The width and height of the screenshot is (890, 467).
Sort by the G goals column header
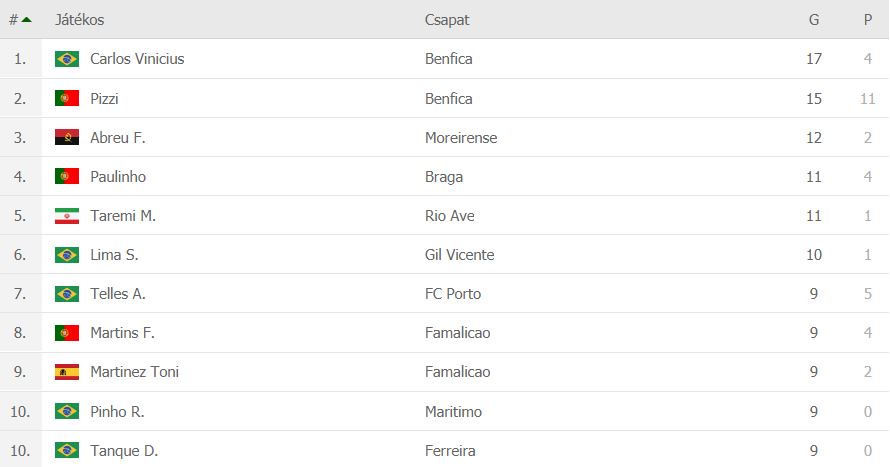(x=814, y=20)
